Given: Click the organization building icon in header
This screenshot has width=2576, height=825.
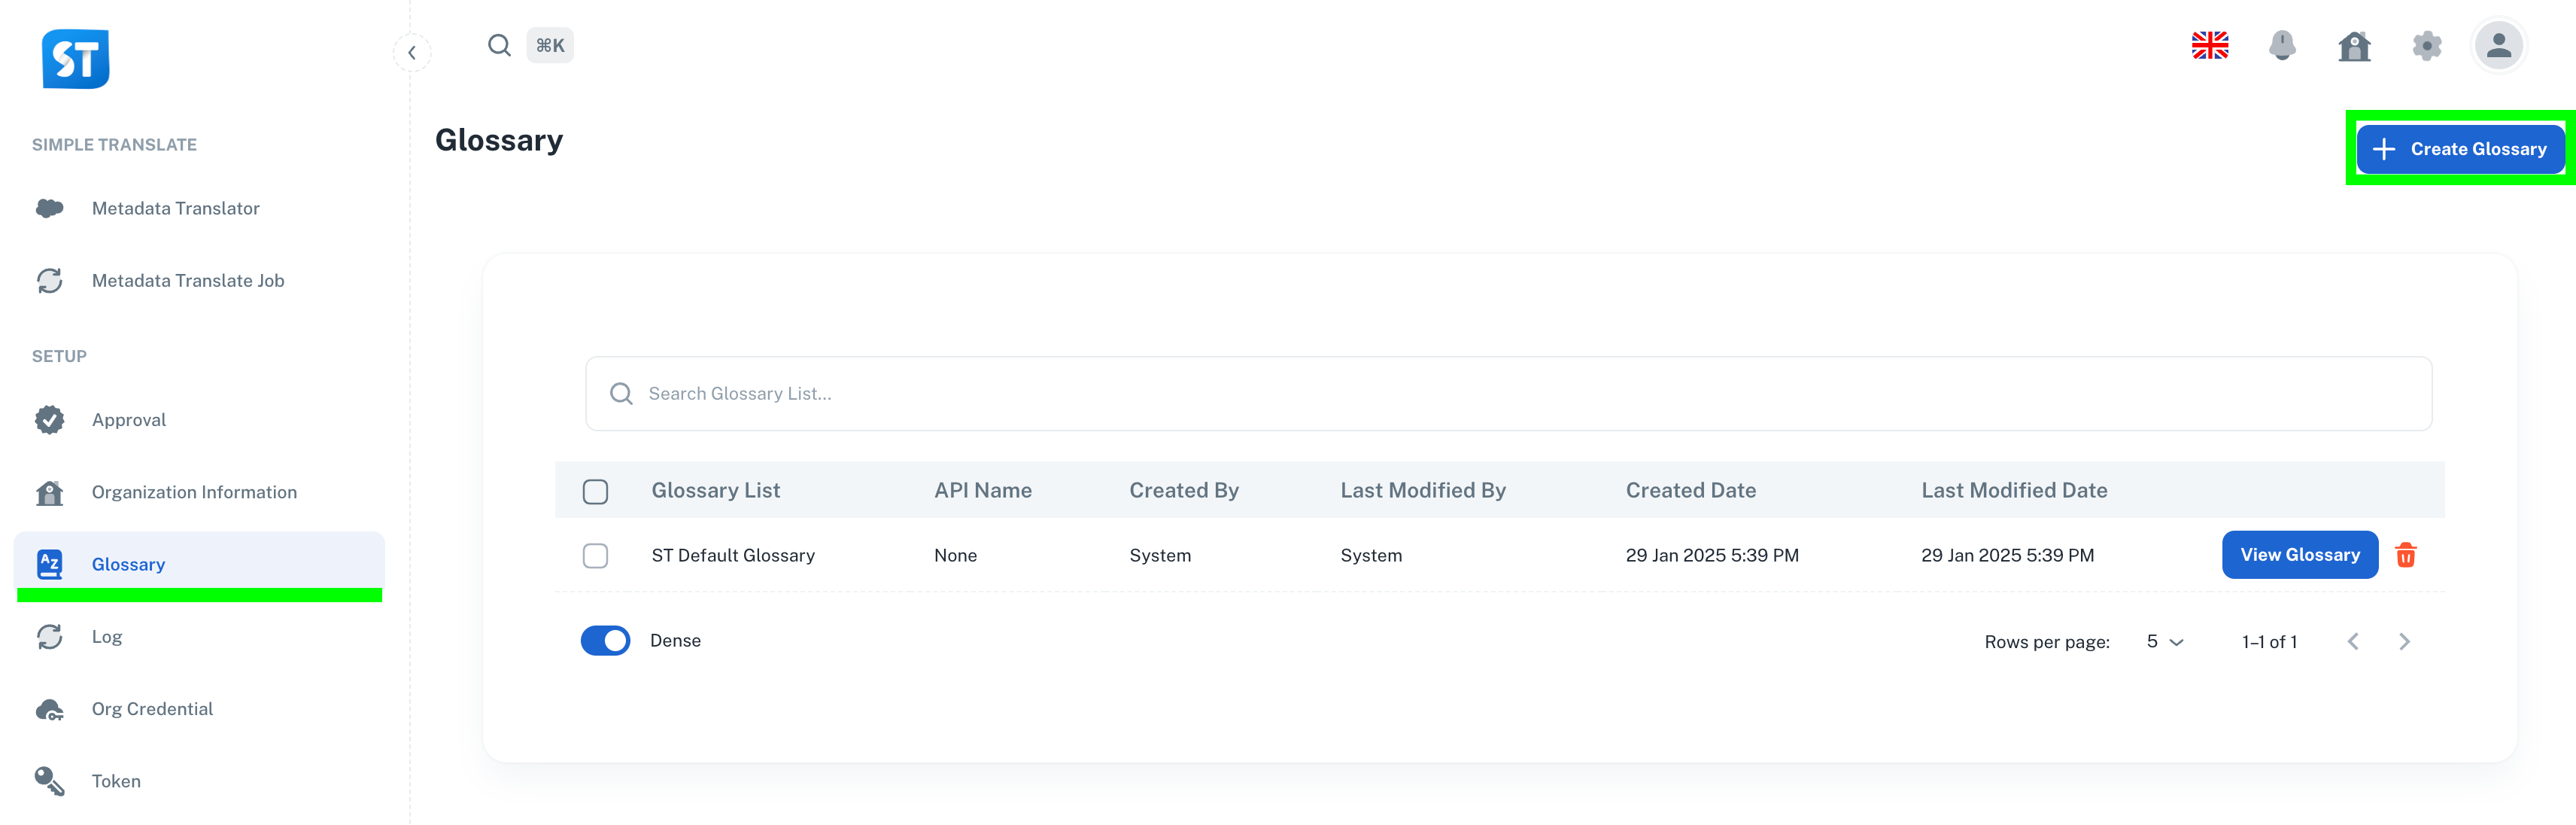Looking at the screenshot, I should click(2354, 46).
